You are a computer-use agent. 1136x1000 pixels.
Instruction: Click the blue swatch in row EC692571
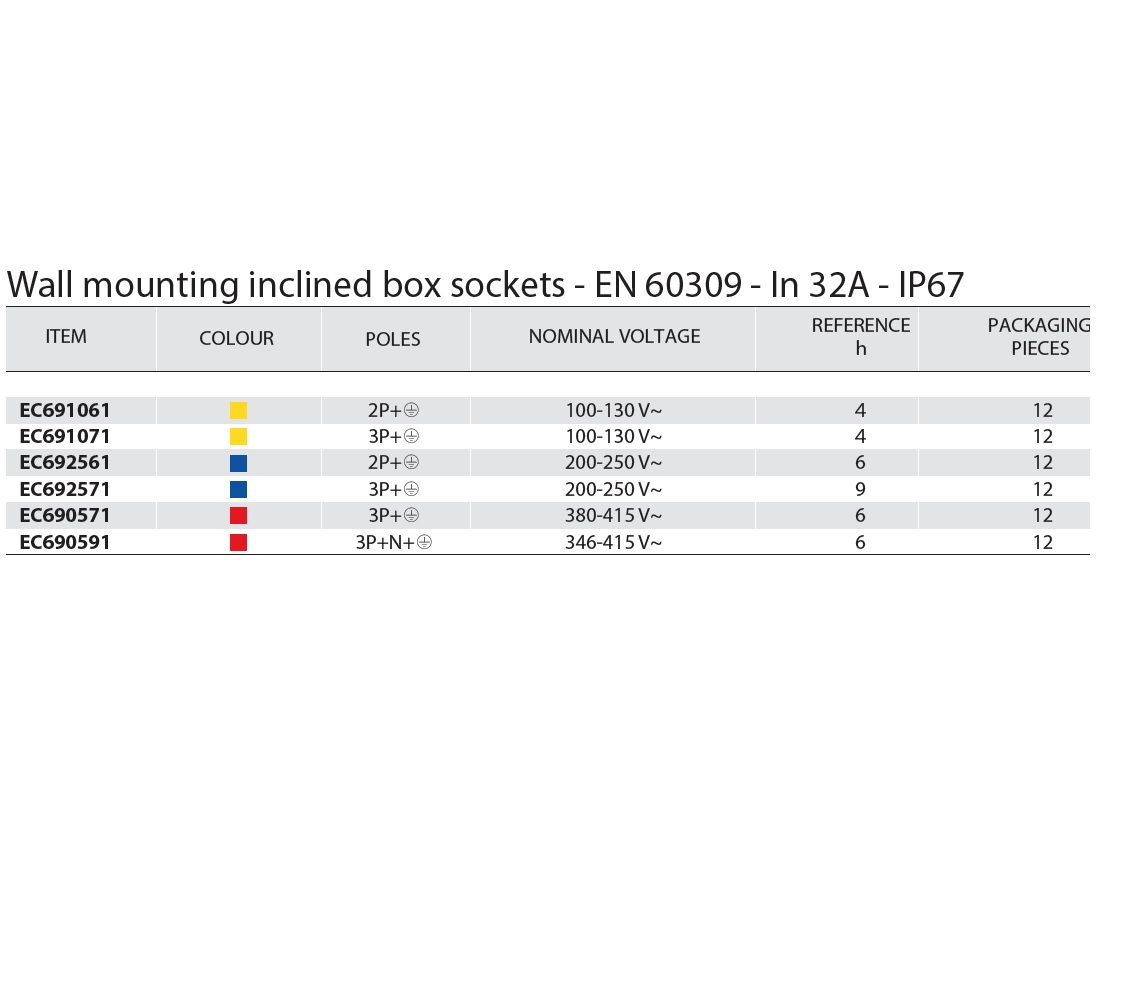tap(238, 490)
